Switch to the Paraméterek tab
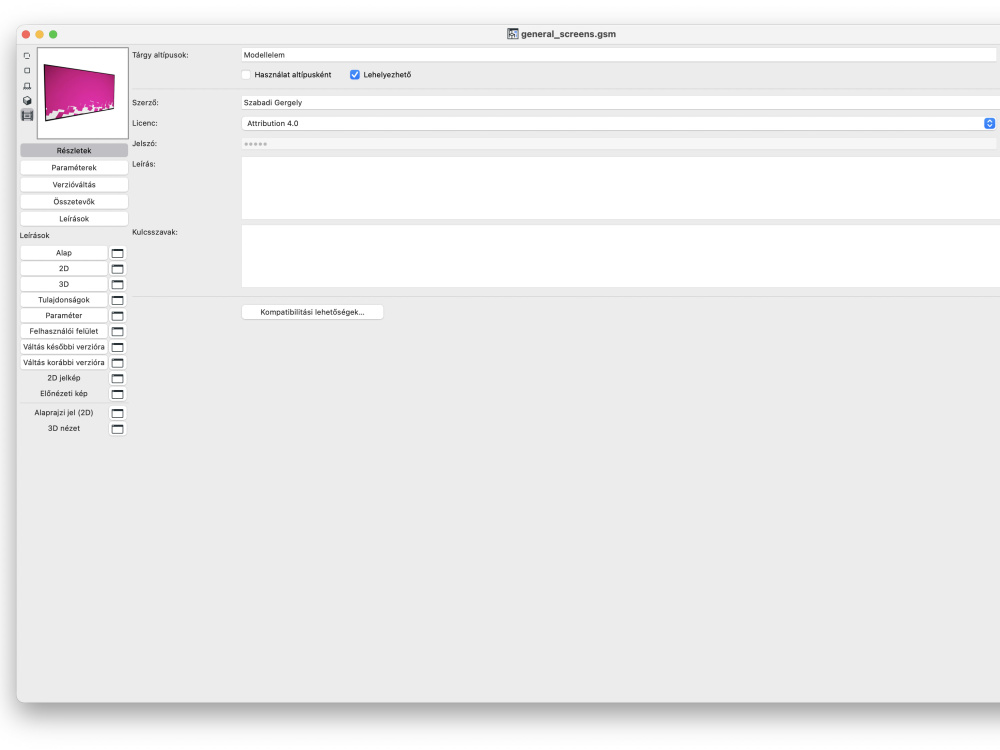The image size is (1000, 750). tap(74, 168)
